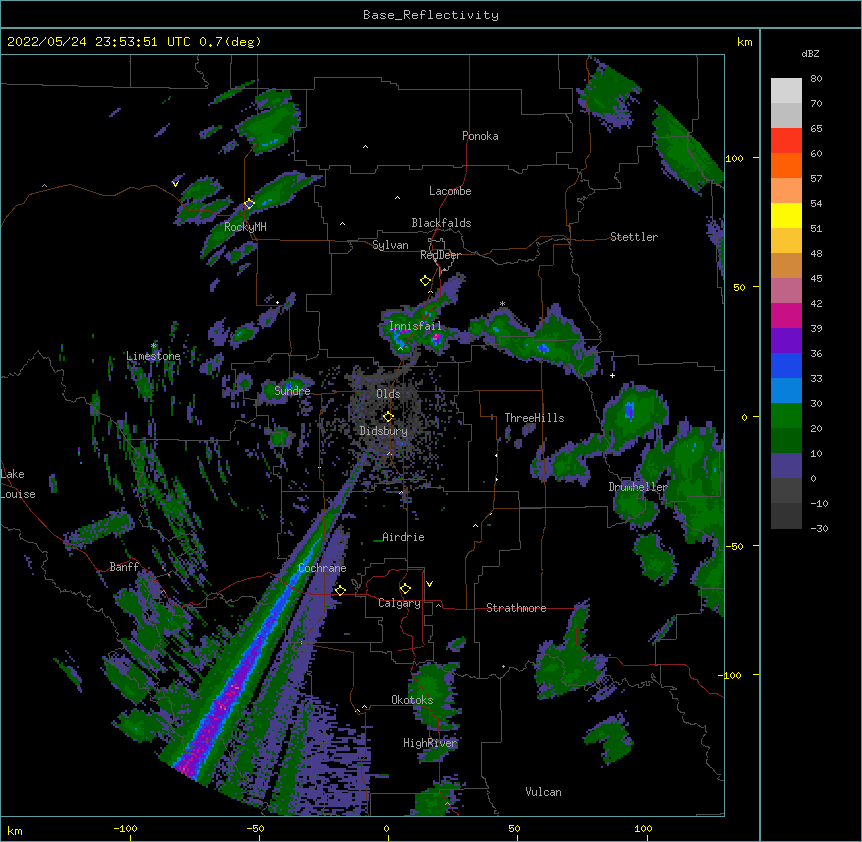Click the yellow diamond marker below Cochrane
The height and width of the screenshot is (842, 862).
coord(340,590)
